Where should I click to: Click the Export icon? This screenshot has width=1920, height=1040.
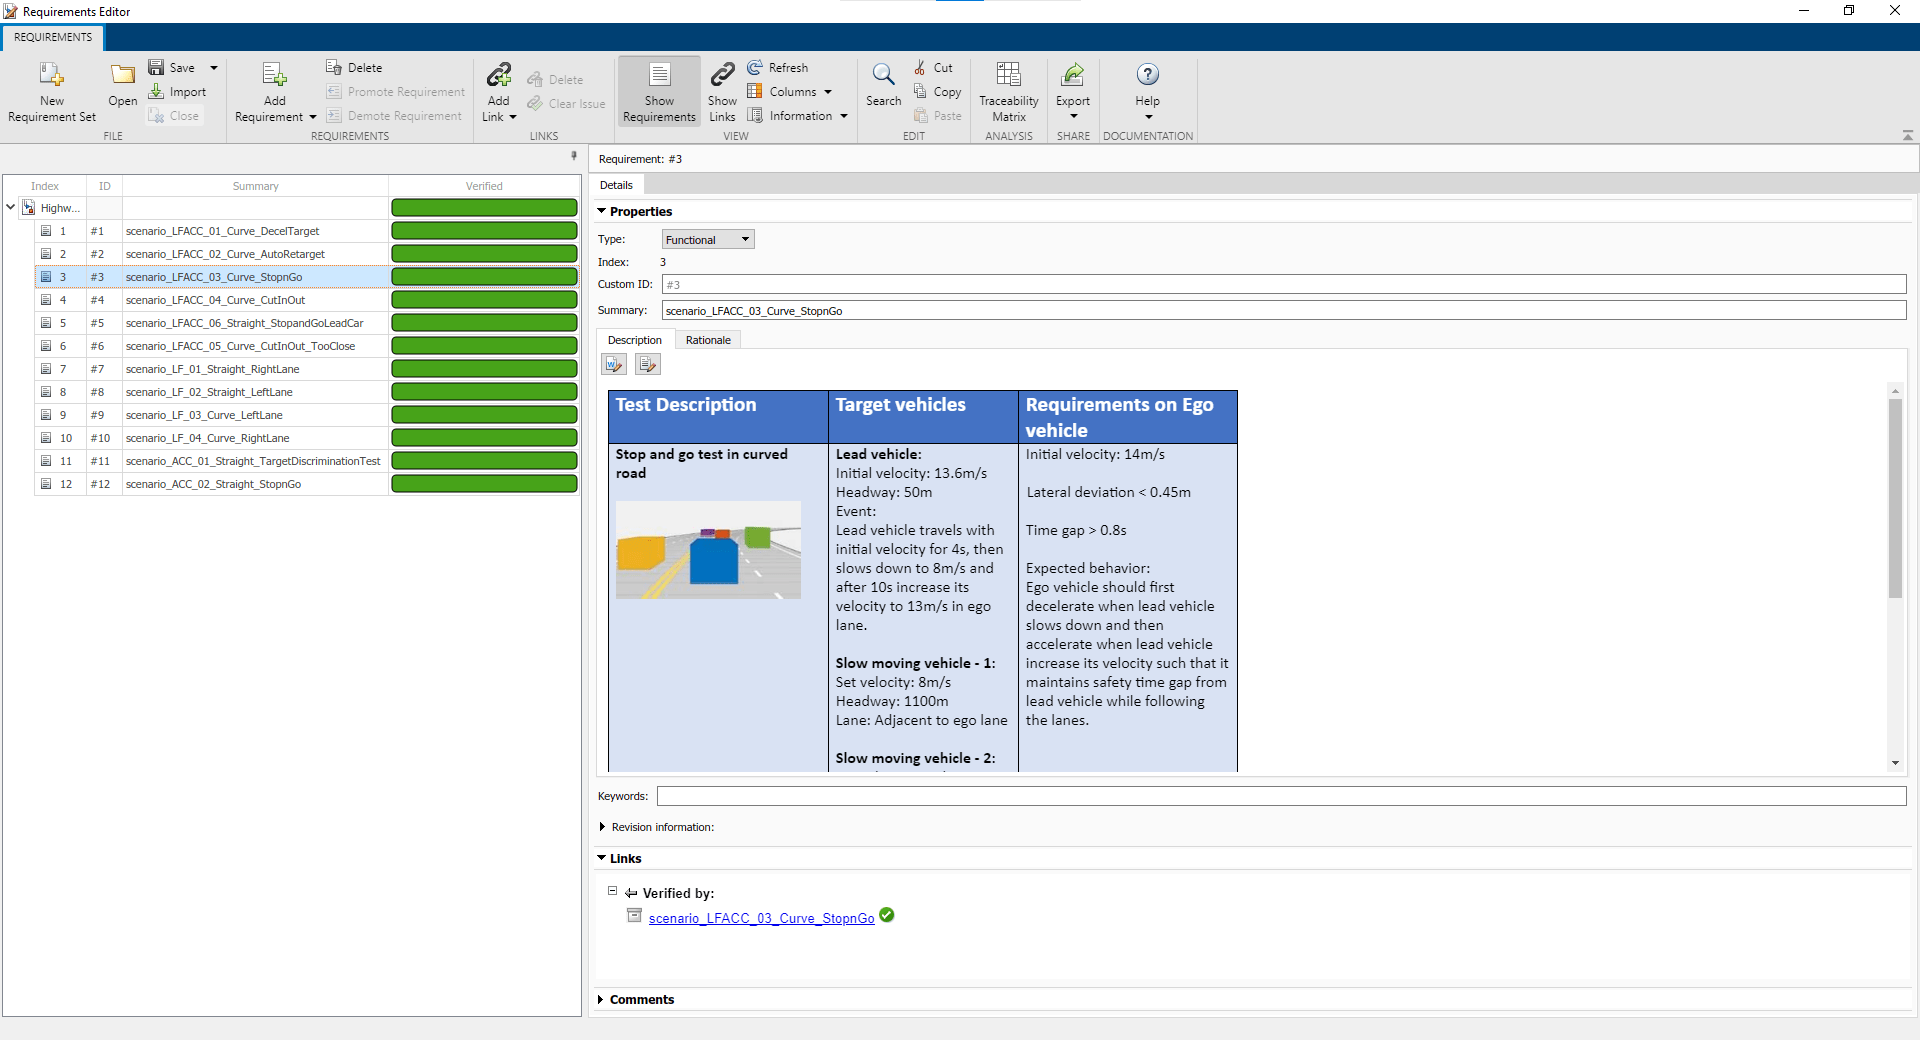(1072, 76)
